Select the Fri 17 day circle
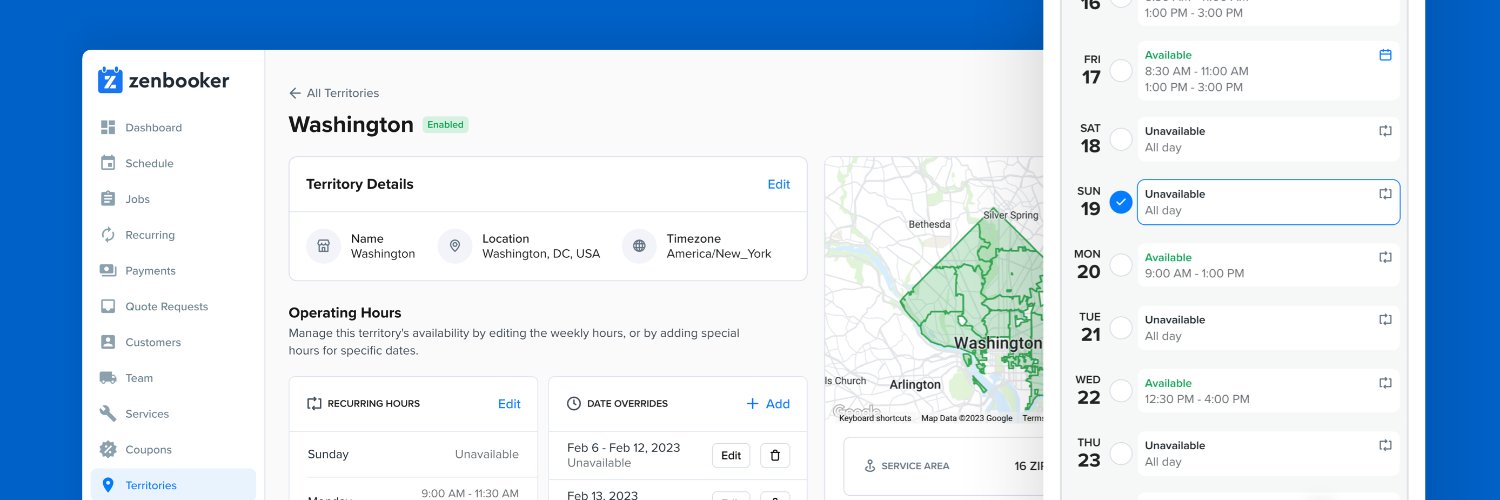 tap(1121, 71)
